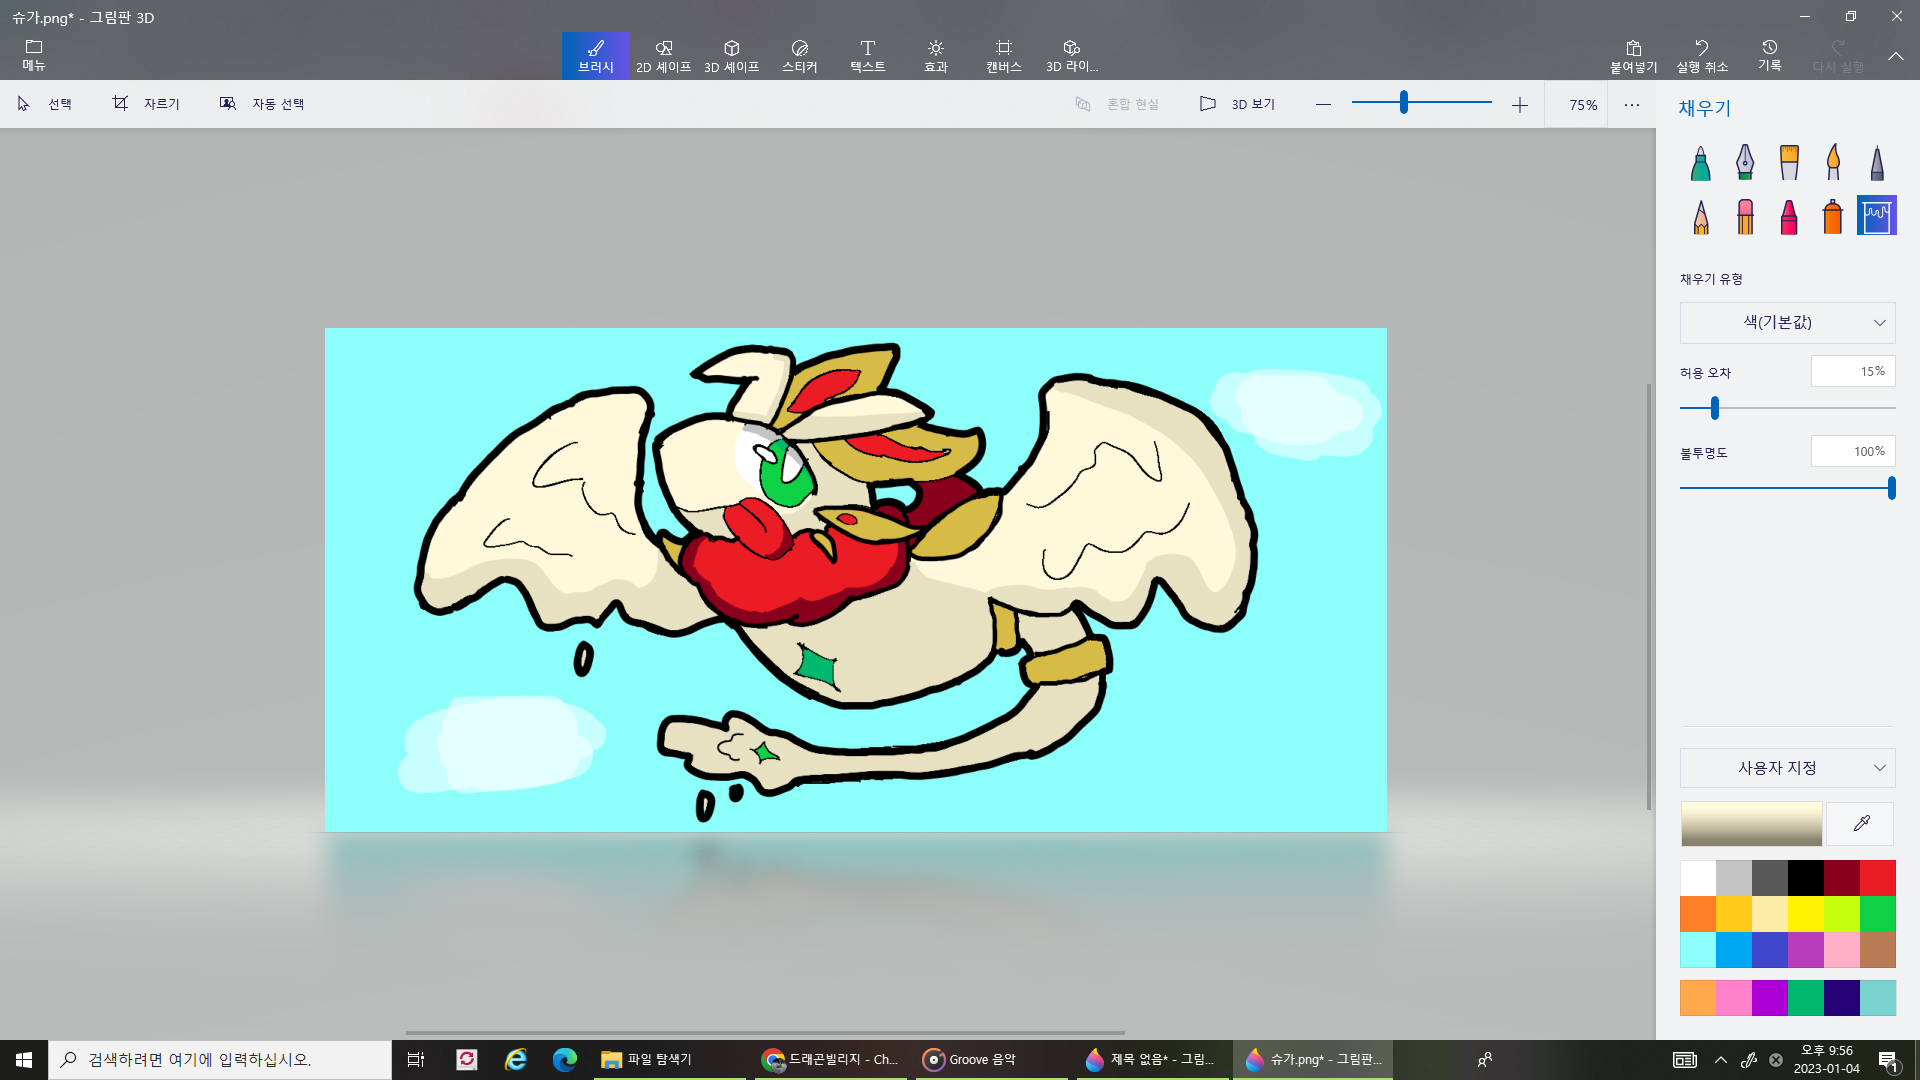Viewport: 1920px width, 1080px height.
Task: Select the calligraphy pen tool
Action: click(x=1744, y=162)
